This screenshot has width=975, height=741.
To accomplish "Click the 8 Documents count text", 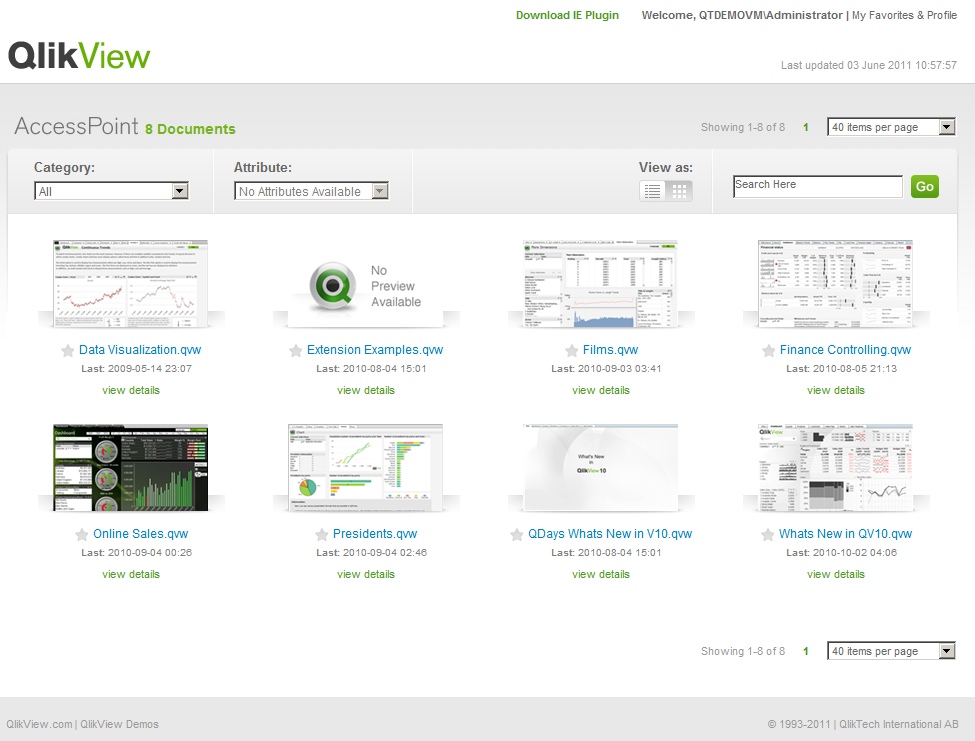I will click(190, 129).
